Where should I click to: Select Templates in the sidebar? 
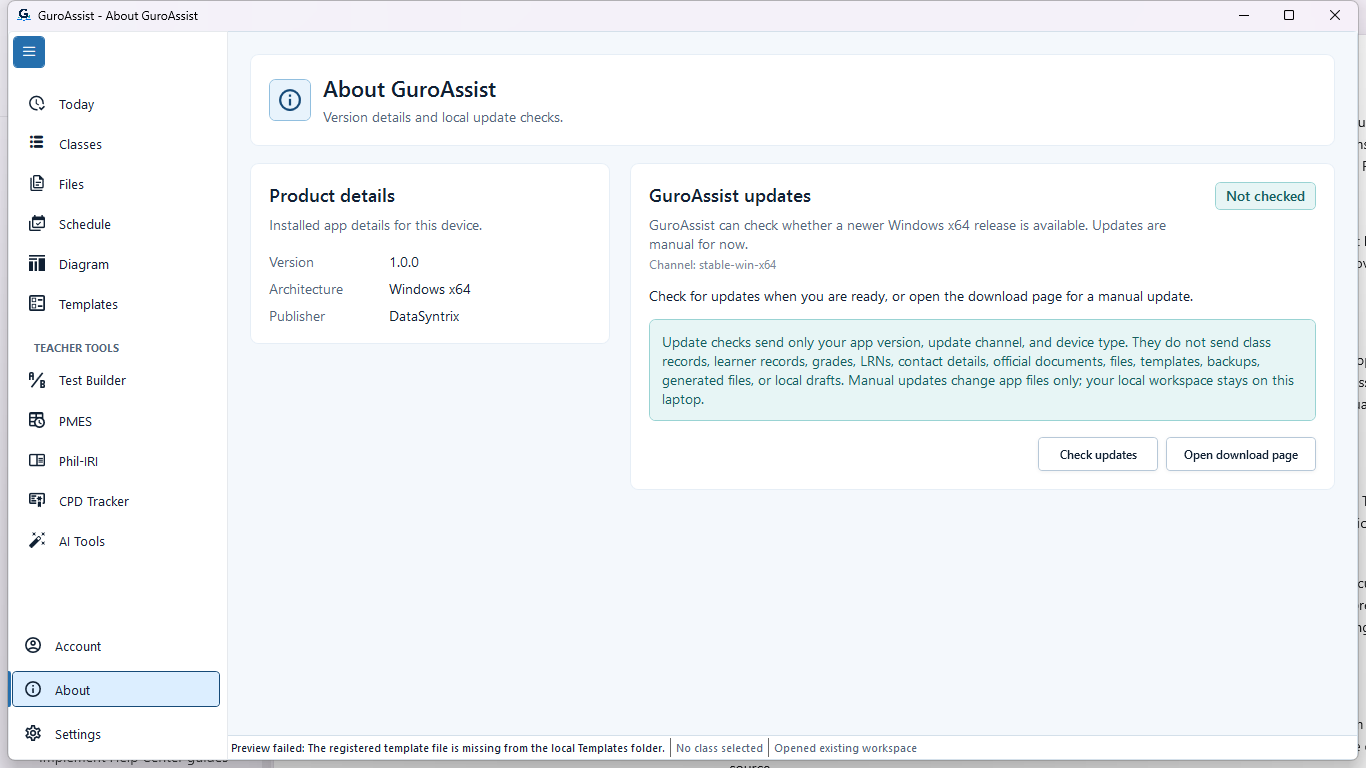tap(115, 304)
